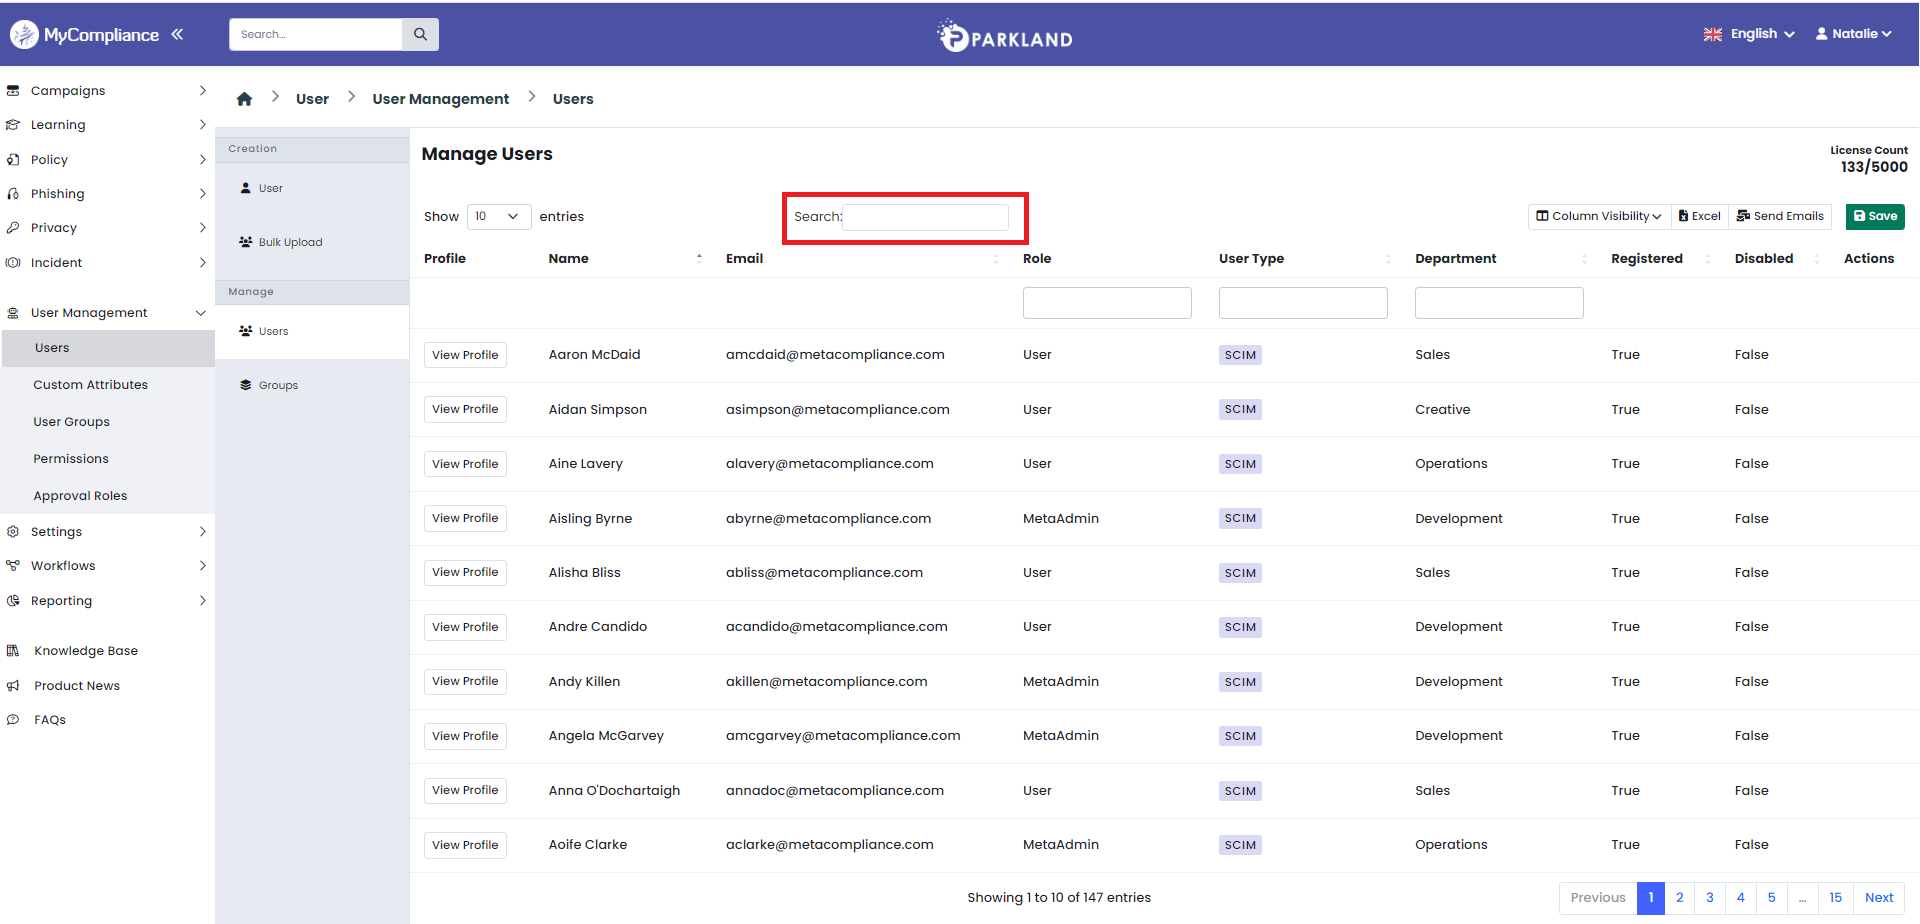Sort table by Department column
Screen dimensions: 1920x924
1501,259
